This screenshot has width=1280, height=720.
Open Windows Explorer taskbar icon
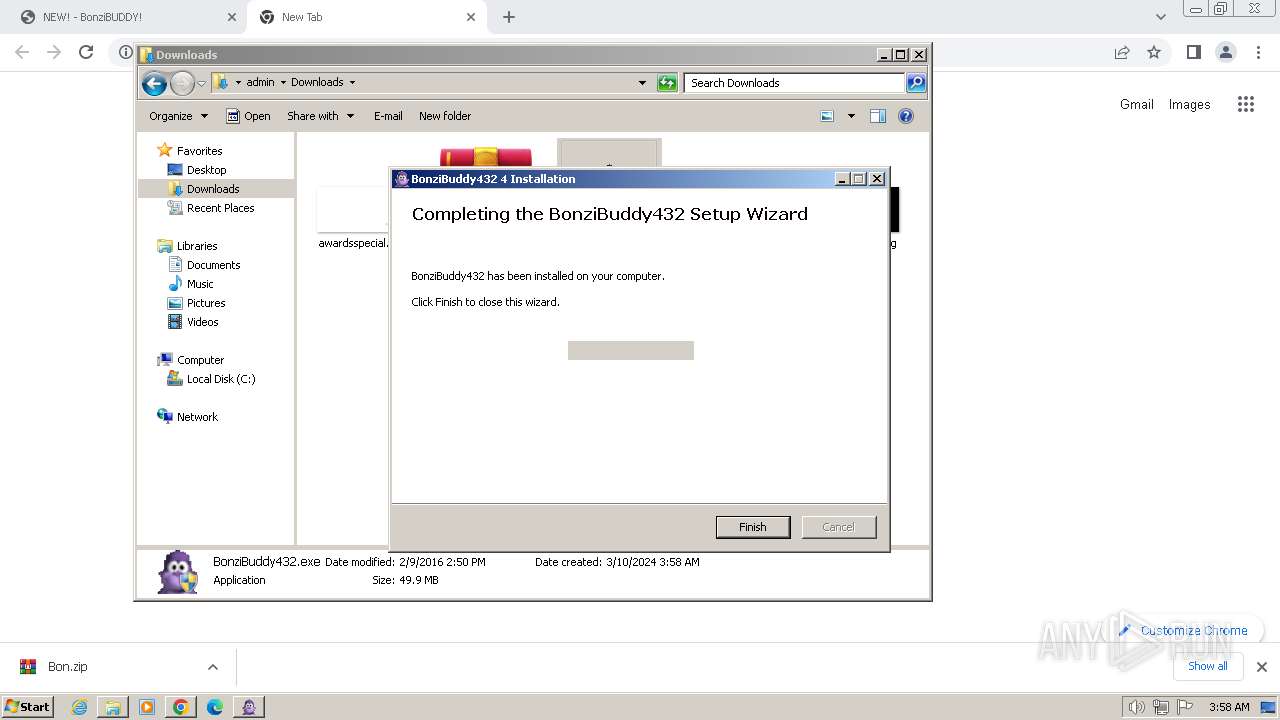113,707
